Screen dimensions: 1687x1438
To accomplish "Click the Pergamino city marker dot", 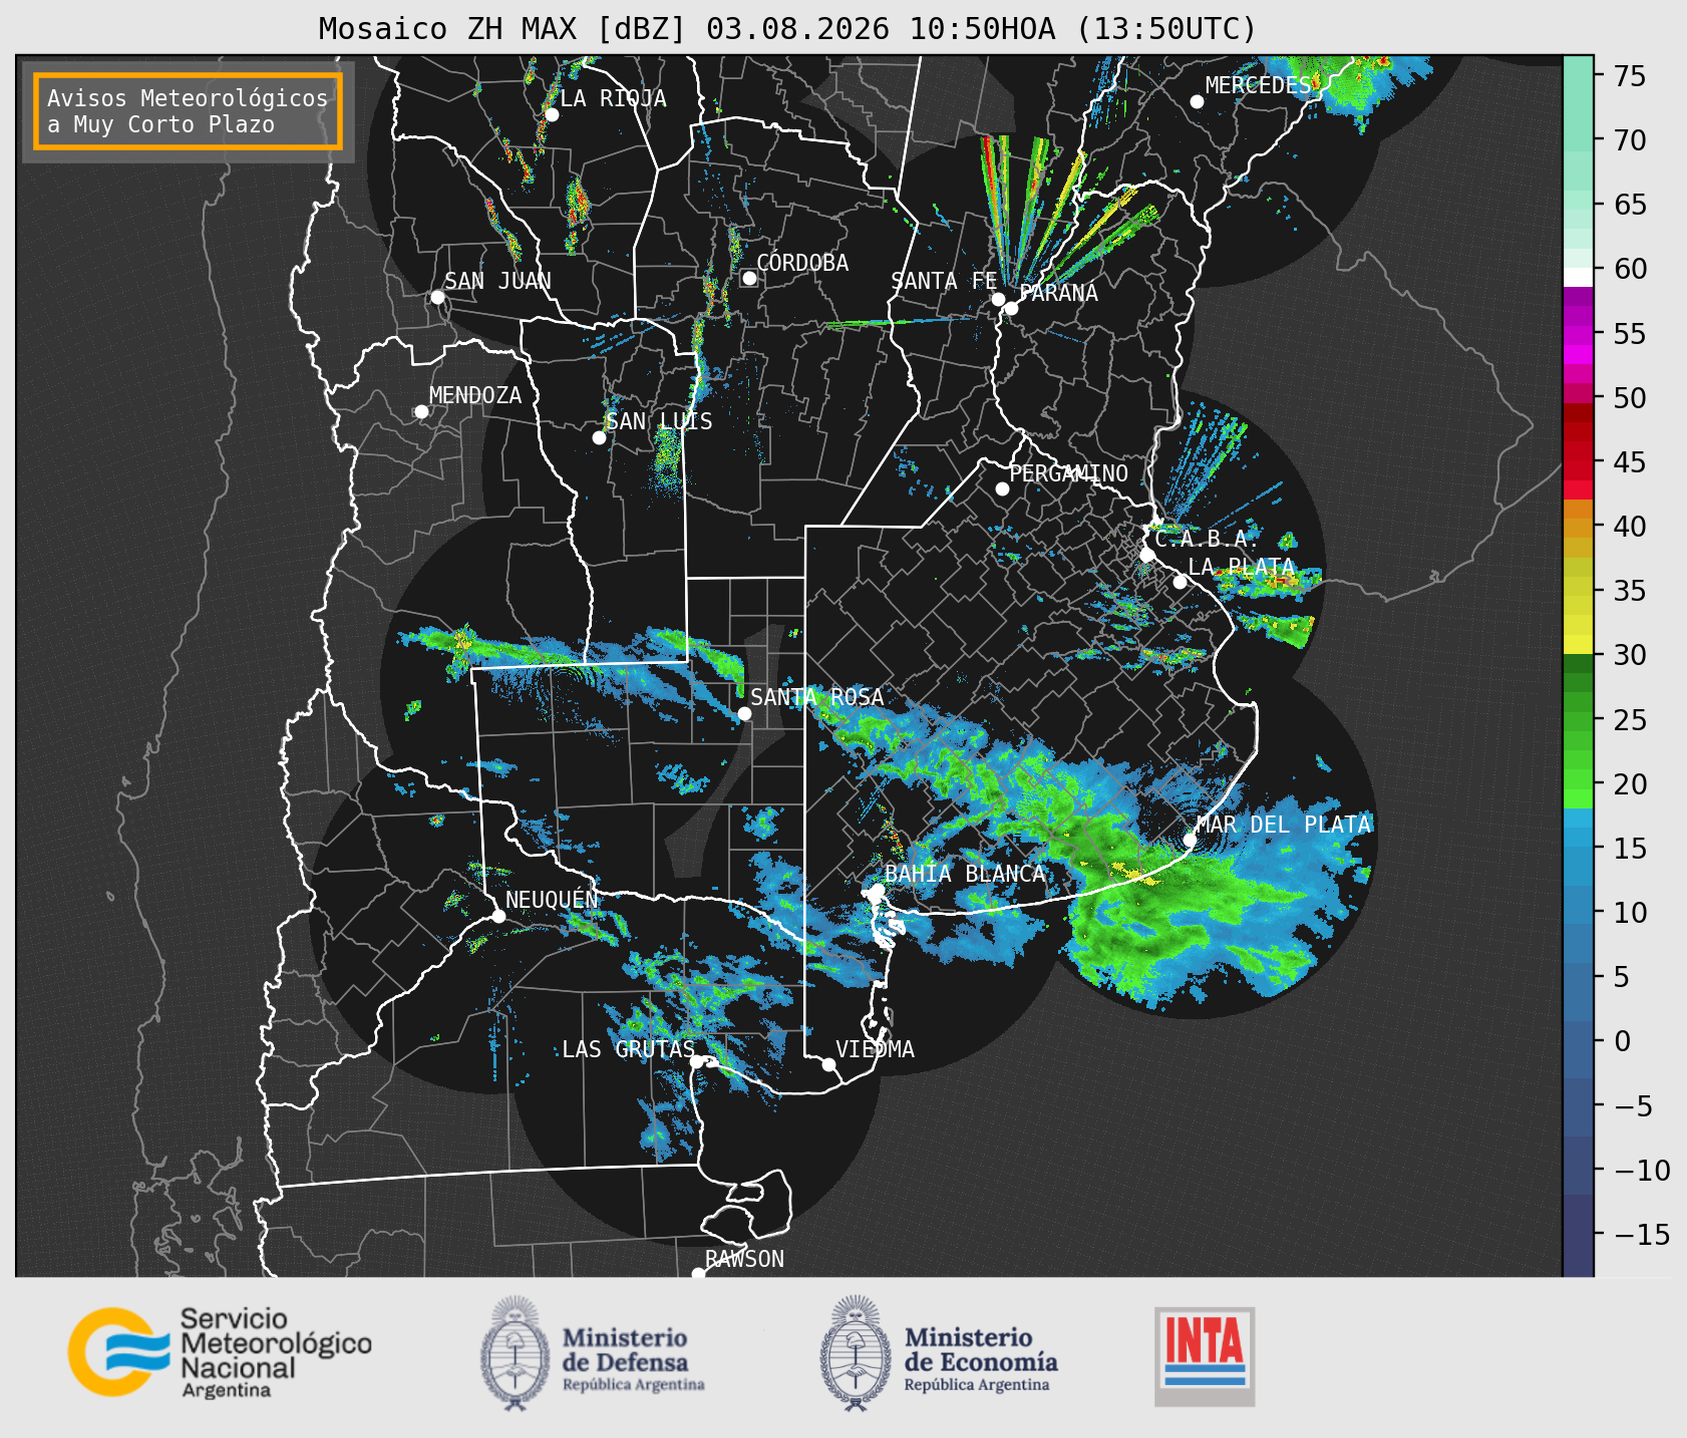I will pos(1002,489).
